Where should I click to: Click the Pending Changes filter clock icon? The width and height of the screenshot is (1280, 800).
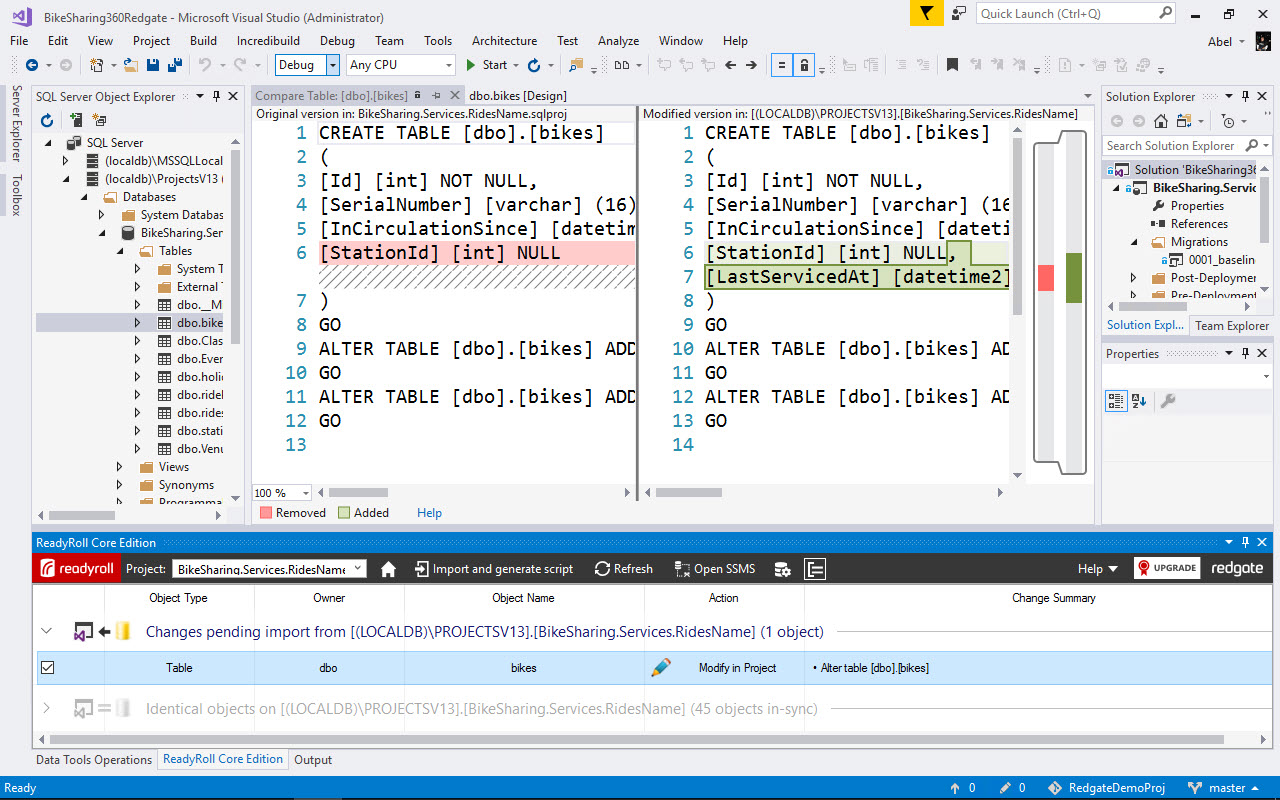click(1228, 121)
